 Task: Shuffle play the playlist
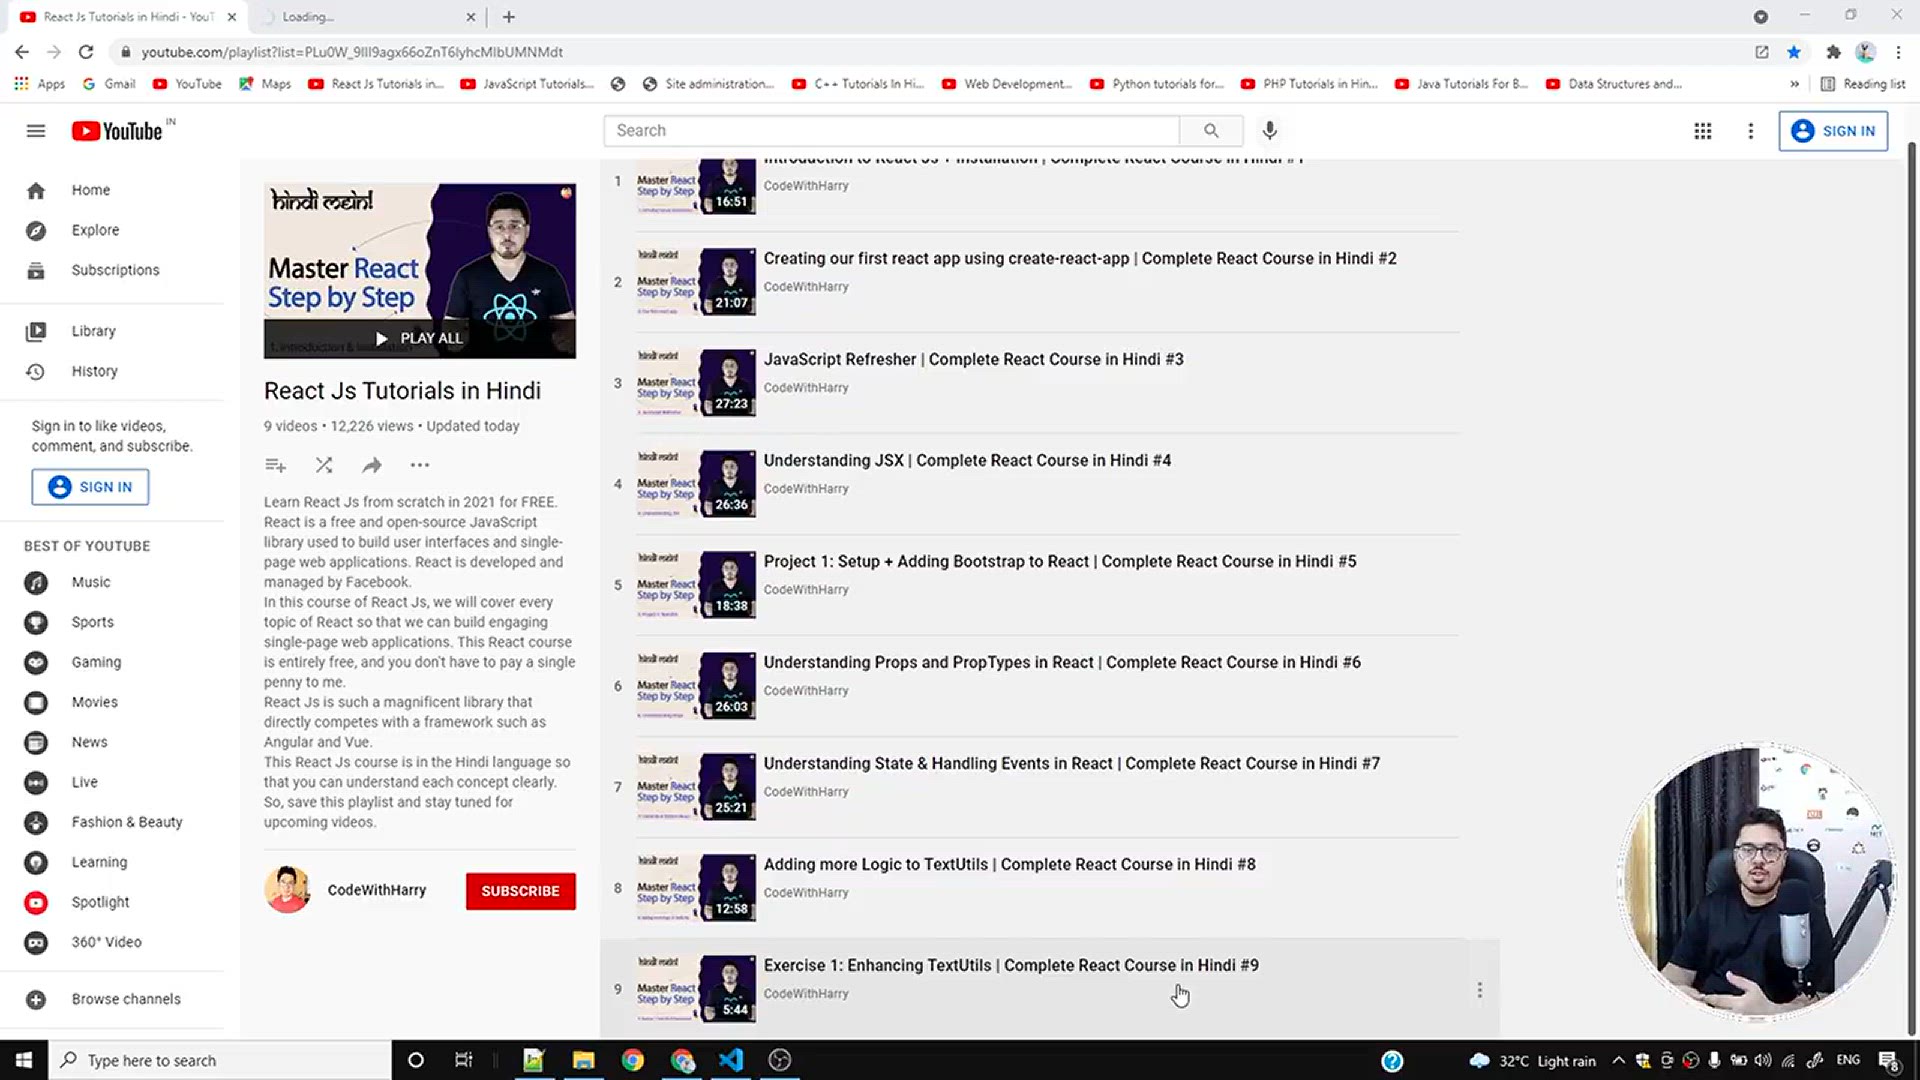coord(324,465)
